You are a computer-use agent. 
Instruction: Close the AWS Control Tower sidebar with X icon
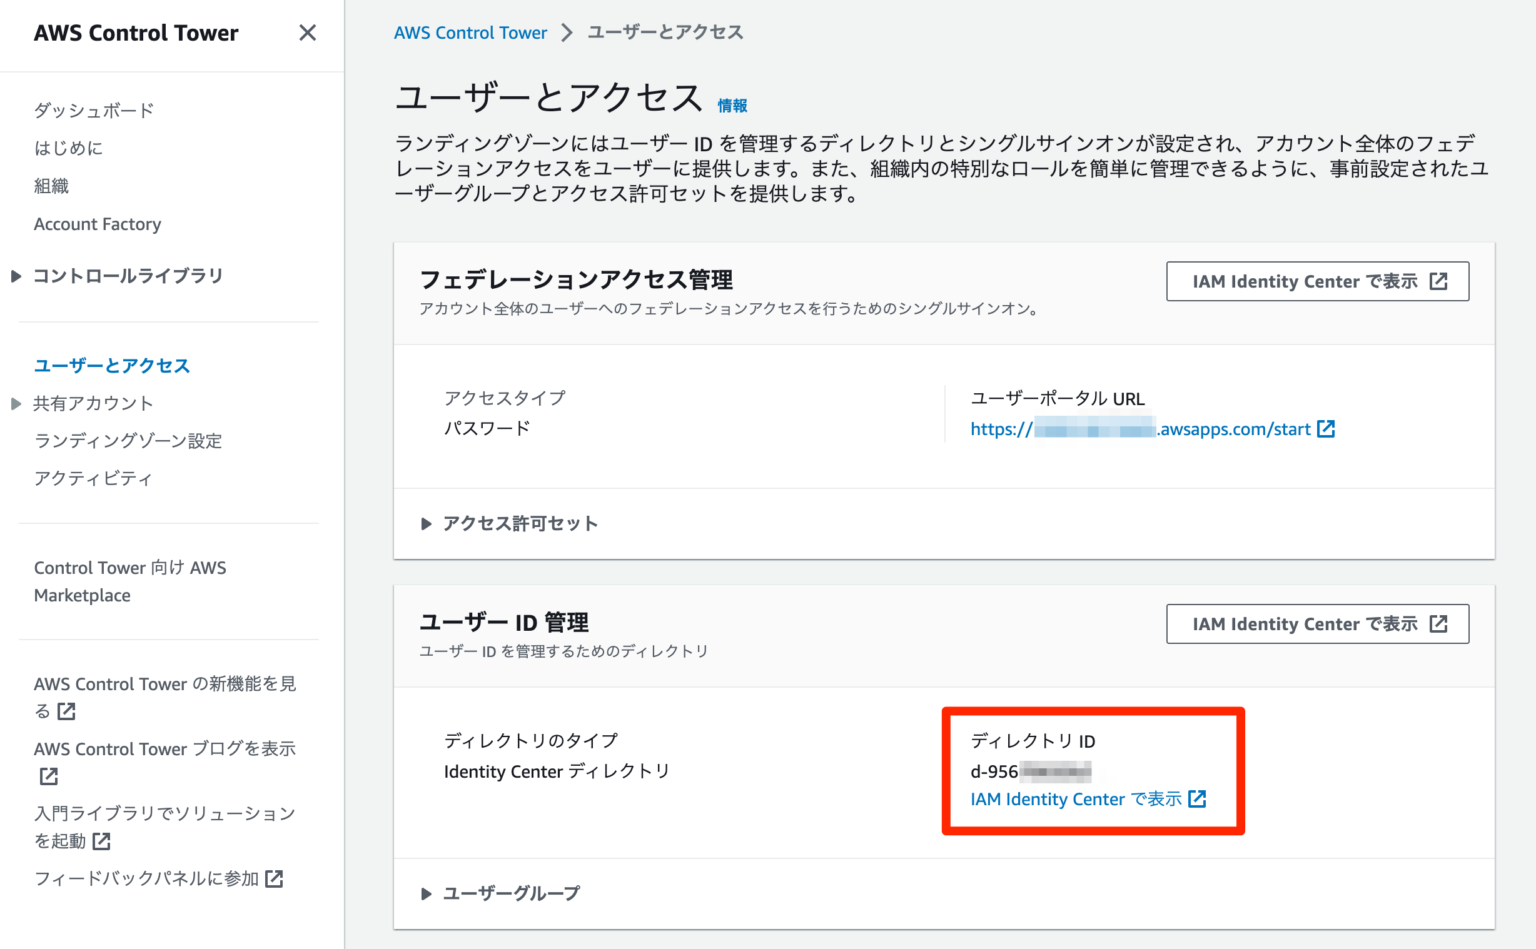(306, 32)
